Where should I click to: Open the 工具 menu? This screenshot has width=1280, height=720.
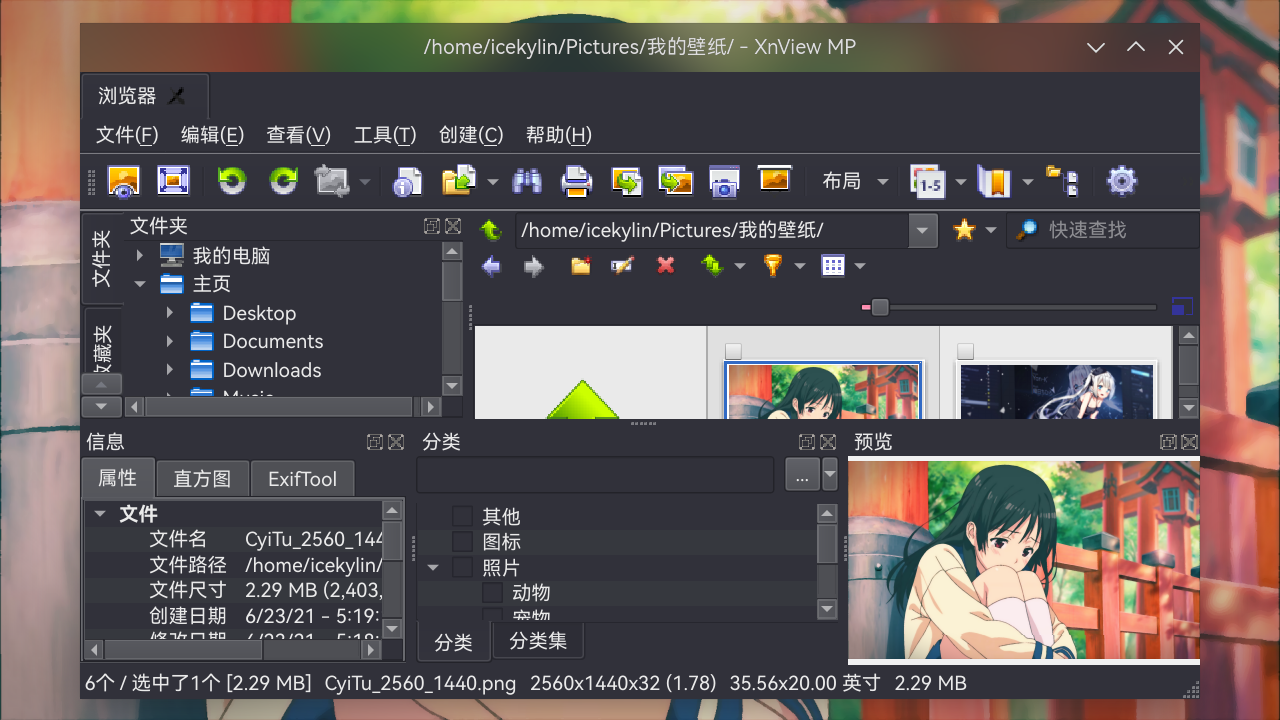click(x=384, y=135)
